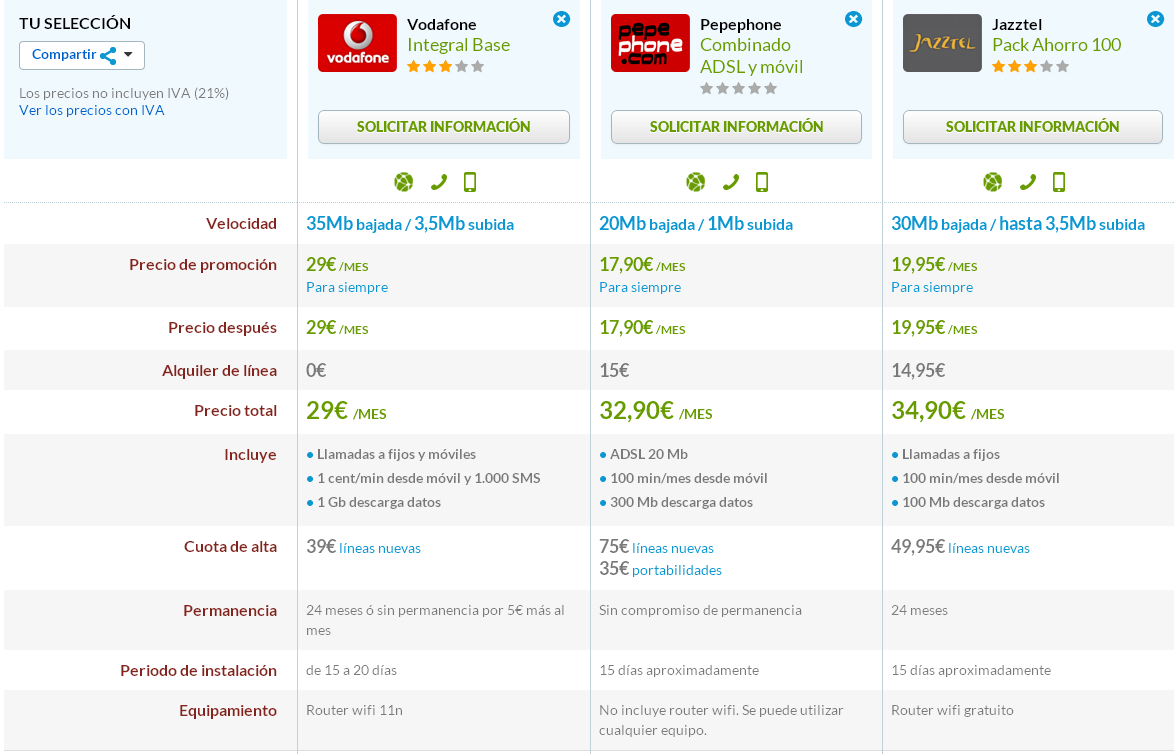Click Vodafone's landline phone icon
Screen dimensions: 1174x754
point(439,182)
